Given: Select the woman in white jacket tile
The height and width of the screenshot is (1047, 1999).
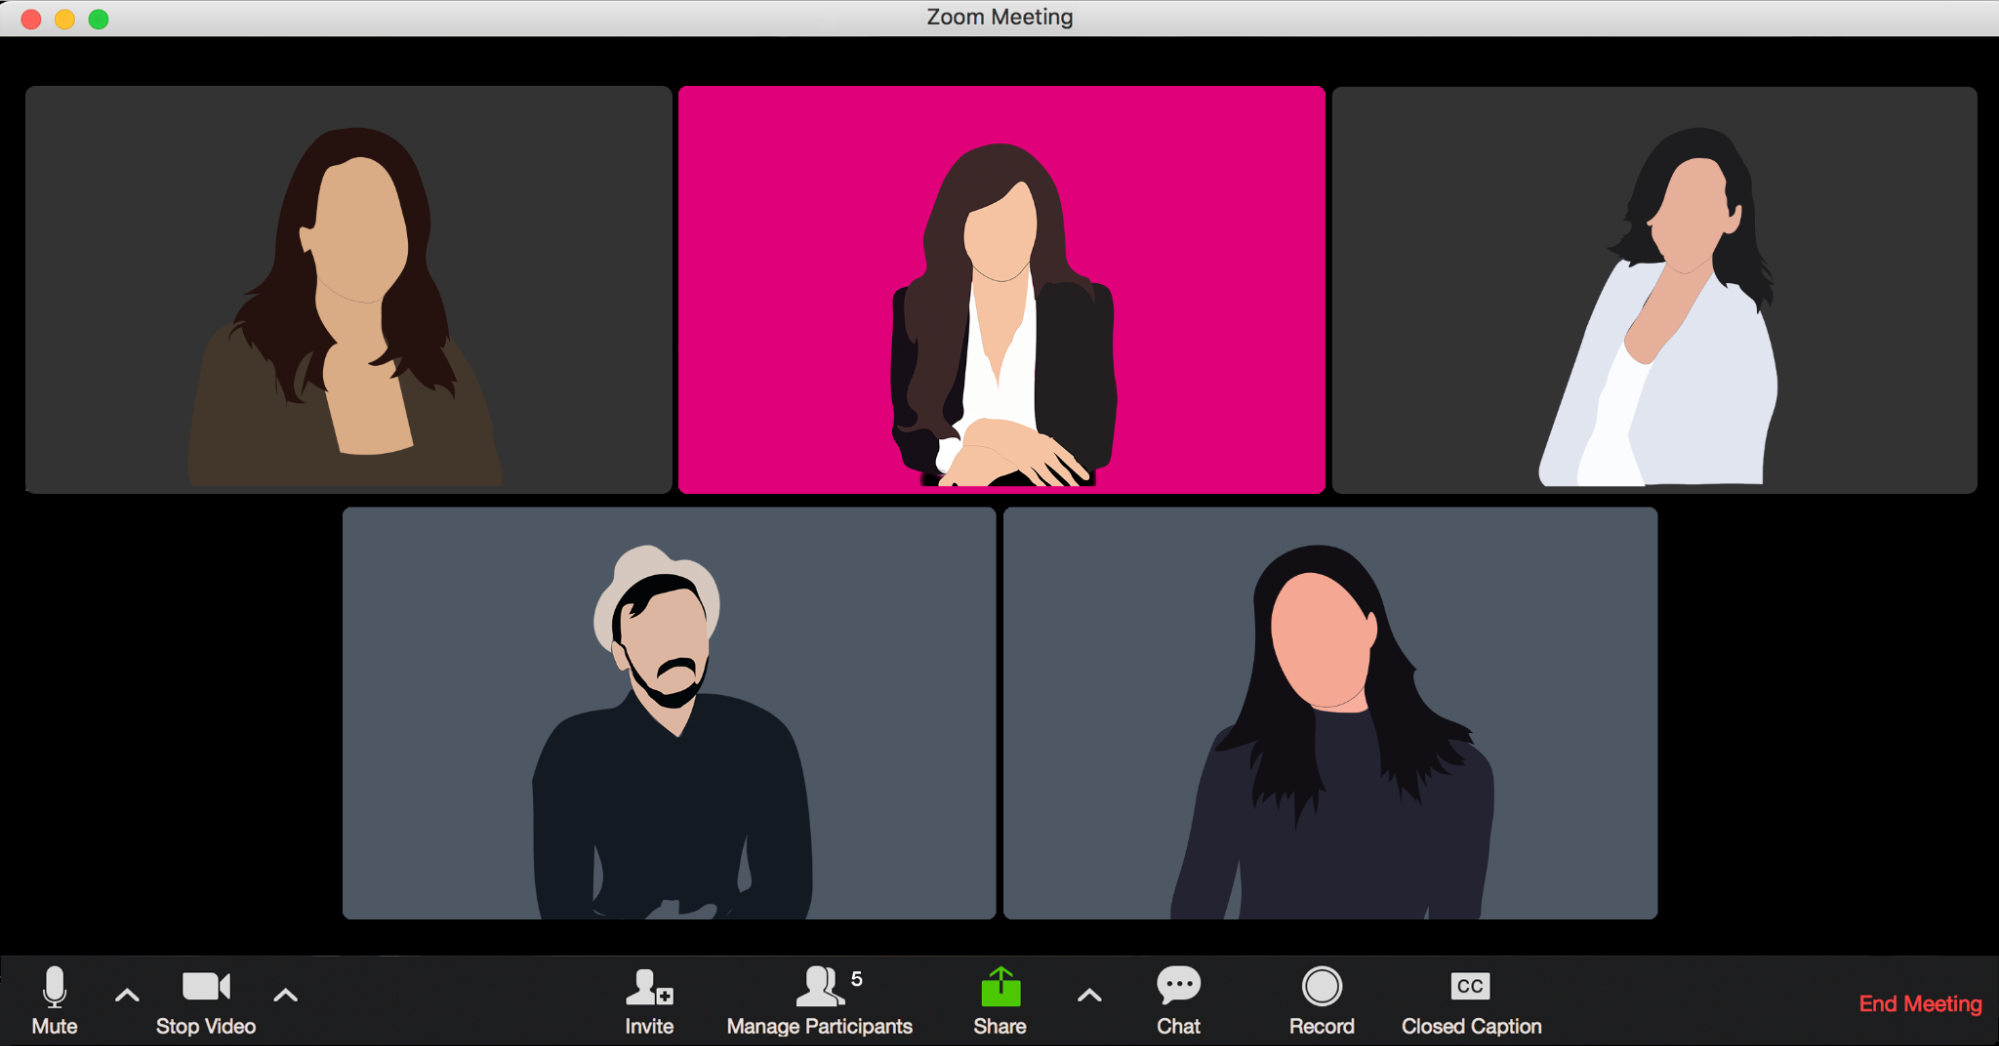Looking at the screenshot, I should [1654, 290].
